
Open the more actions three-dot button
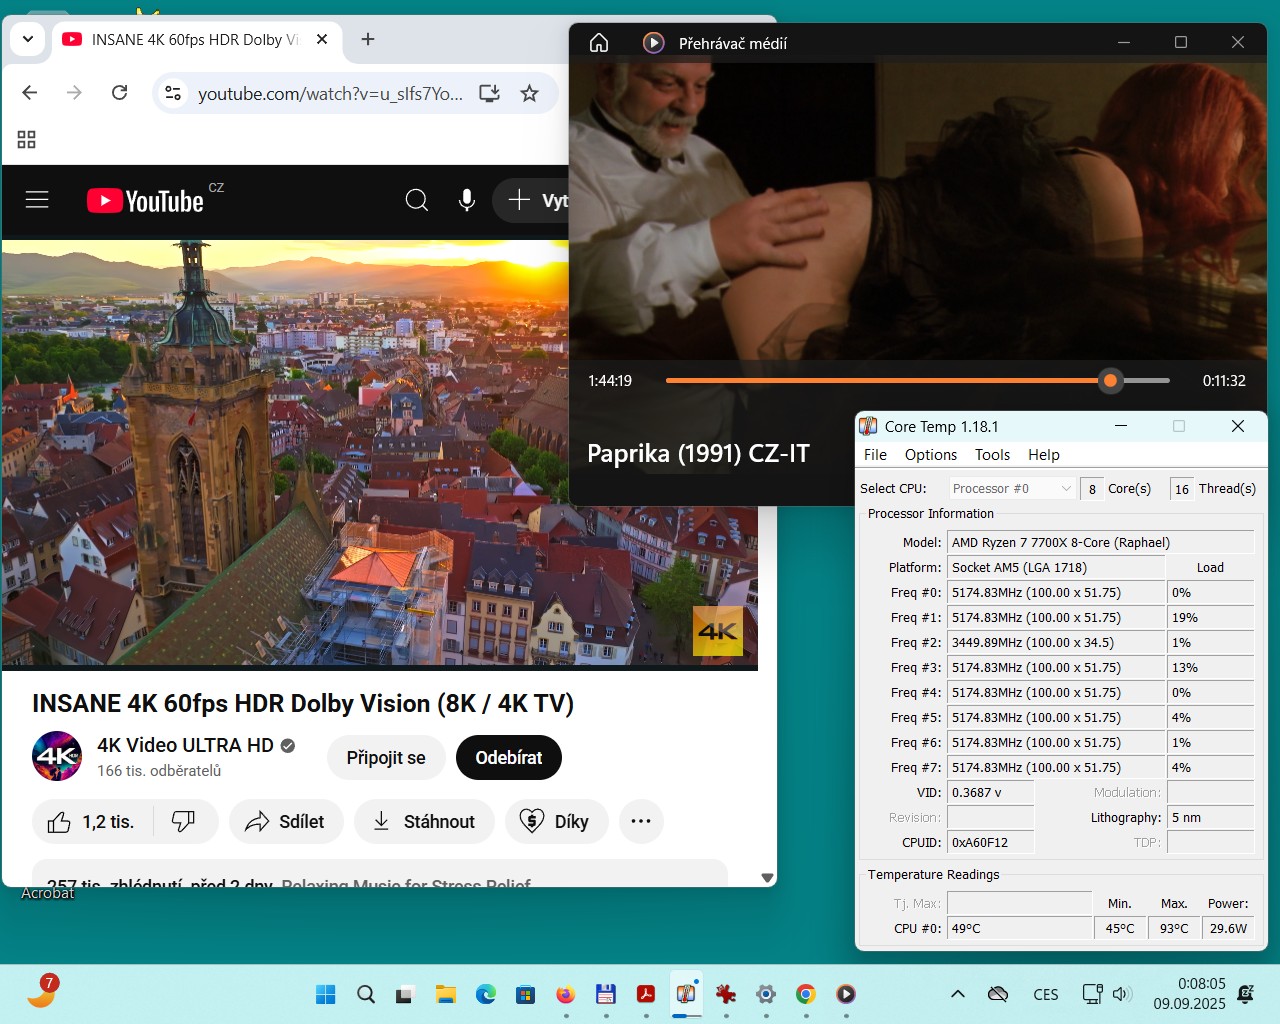641,821
